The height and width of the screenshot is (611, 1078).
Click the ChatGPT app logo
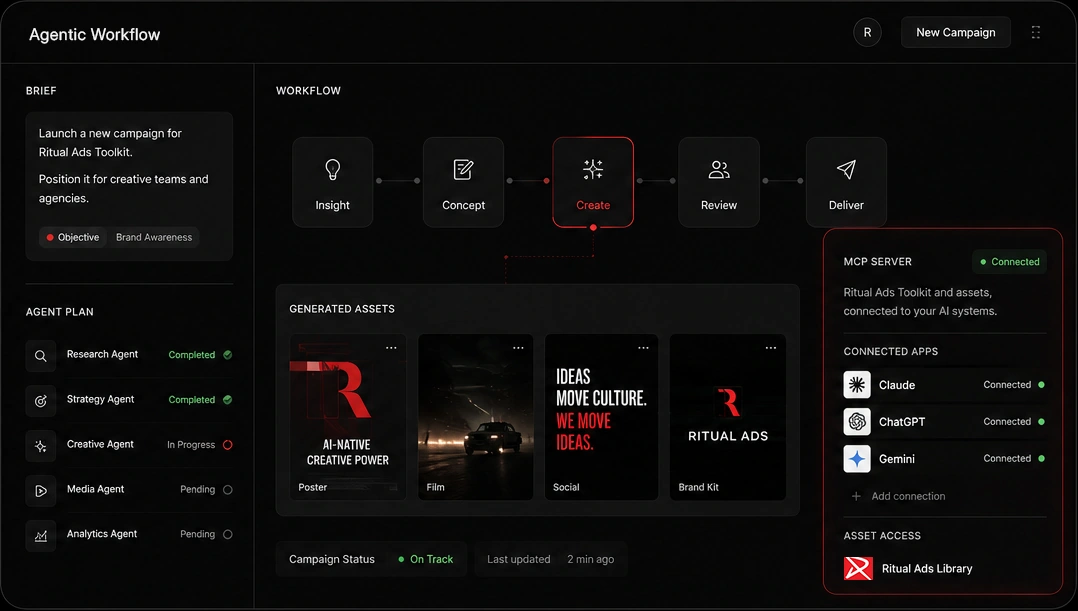click(x=857, y=421)
